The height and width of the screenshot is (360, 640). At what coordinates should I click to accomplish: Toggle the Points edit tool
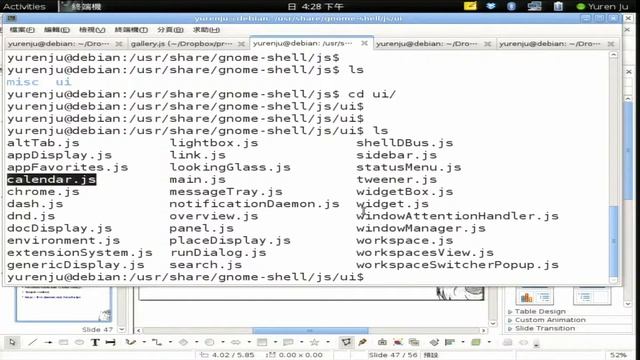click(x=346, y=342)
